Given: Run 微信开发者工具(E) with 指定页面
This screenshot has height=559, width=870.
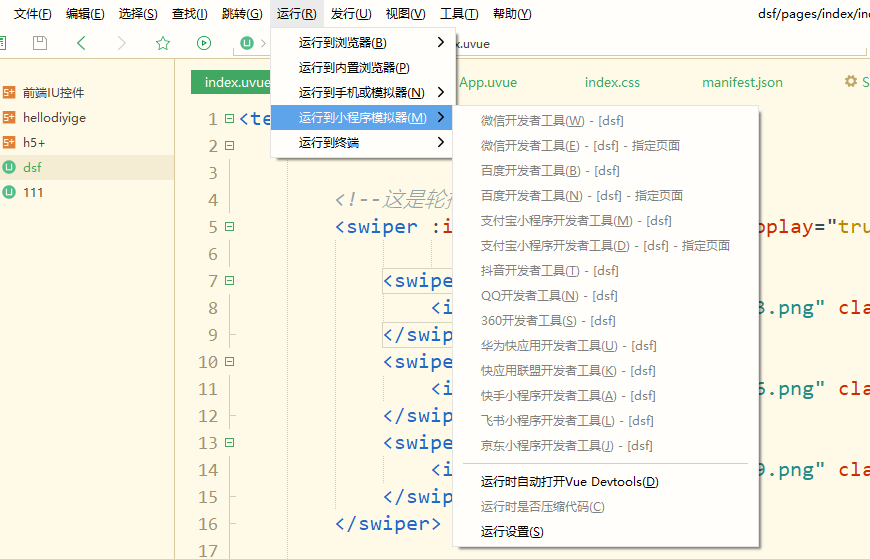Looking at the screenshot, I should pyautogui.click(x=606, y=145).
